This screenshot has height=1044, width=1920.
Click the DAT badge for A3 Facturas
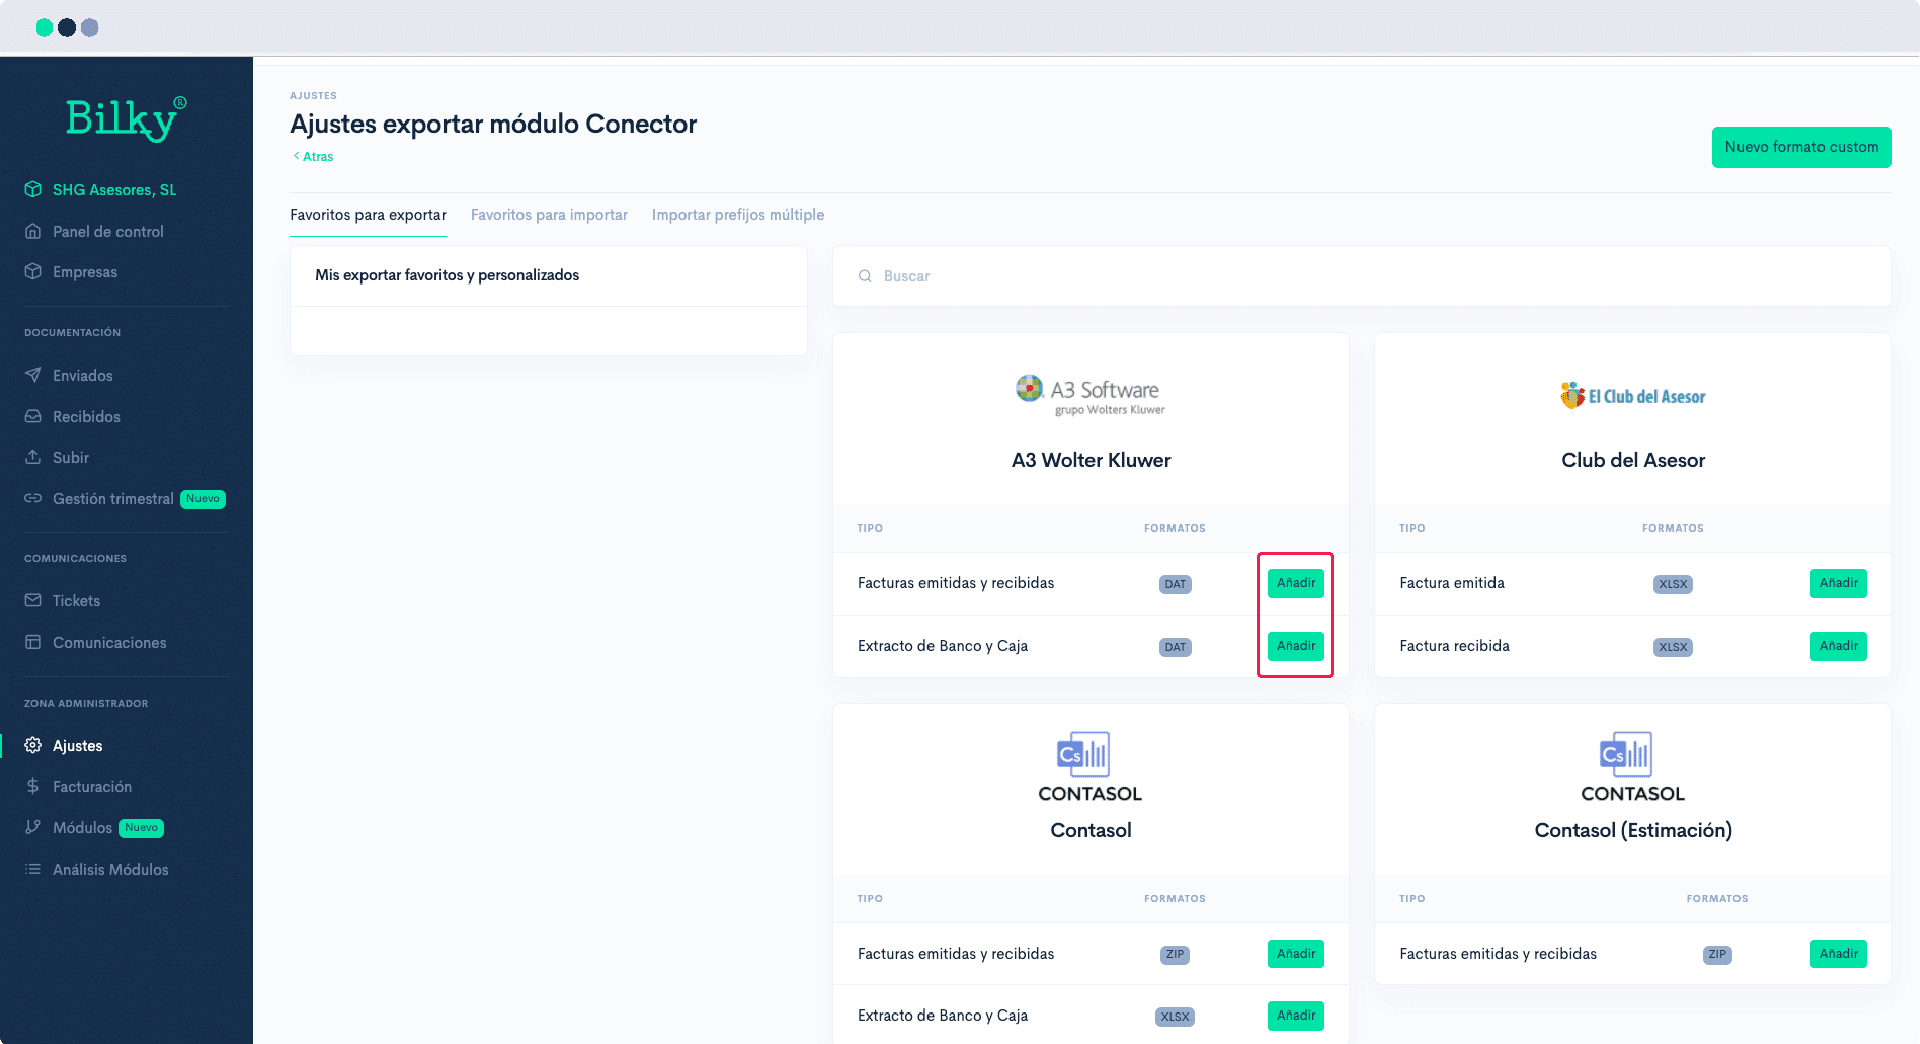click(x=1175, y=584)
